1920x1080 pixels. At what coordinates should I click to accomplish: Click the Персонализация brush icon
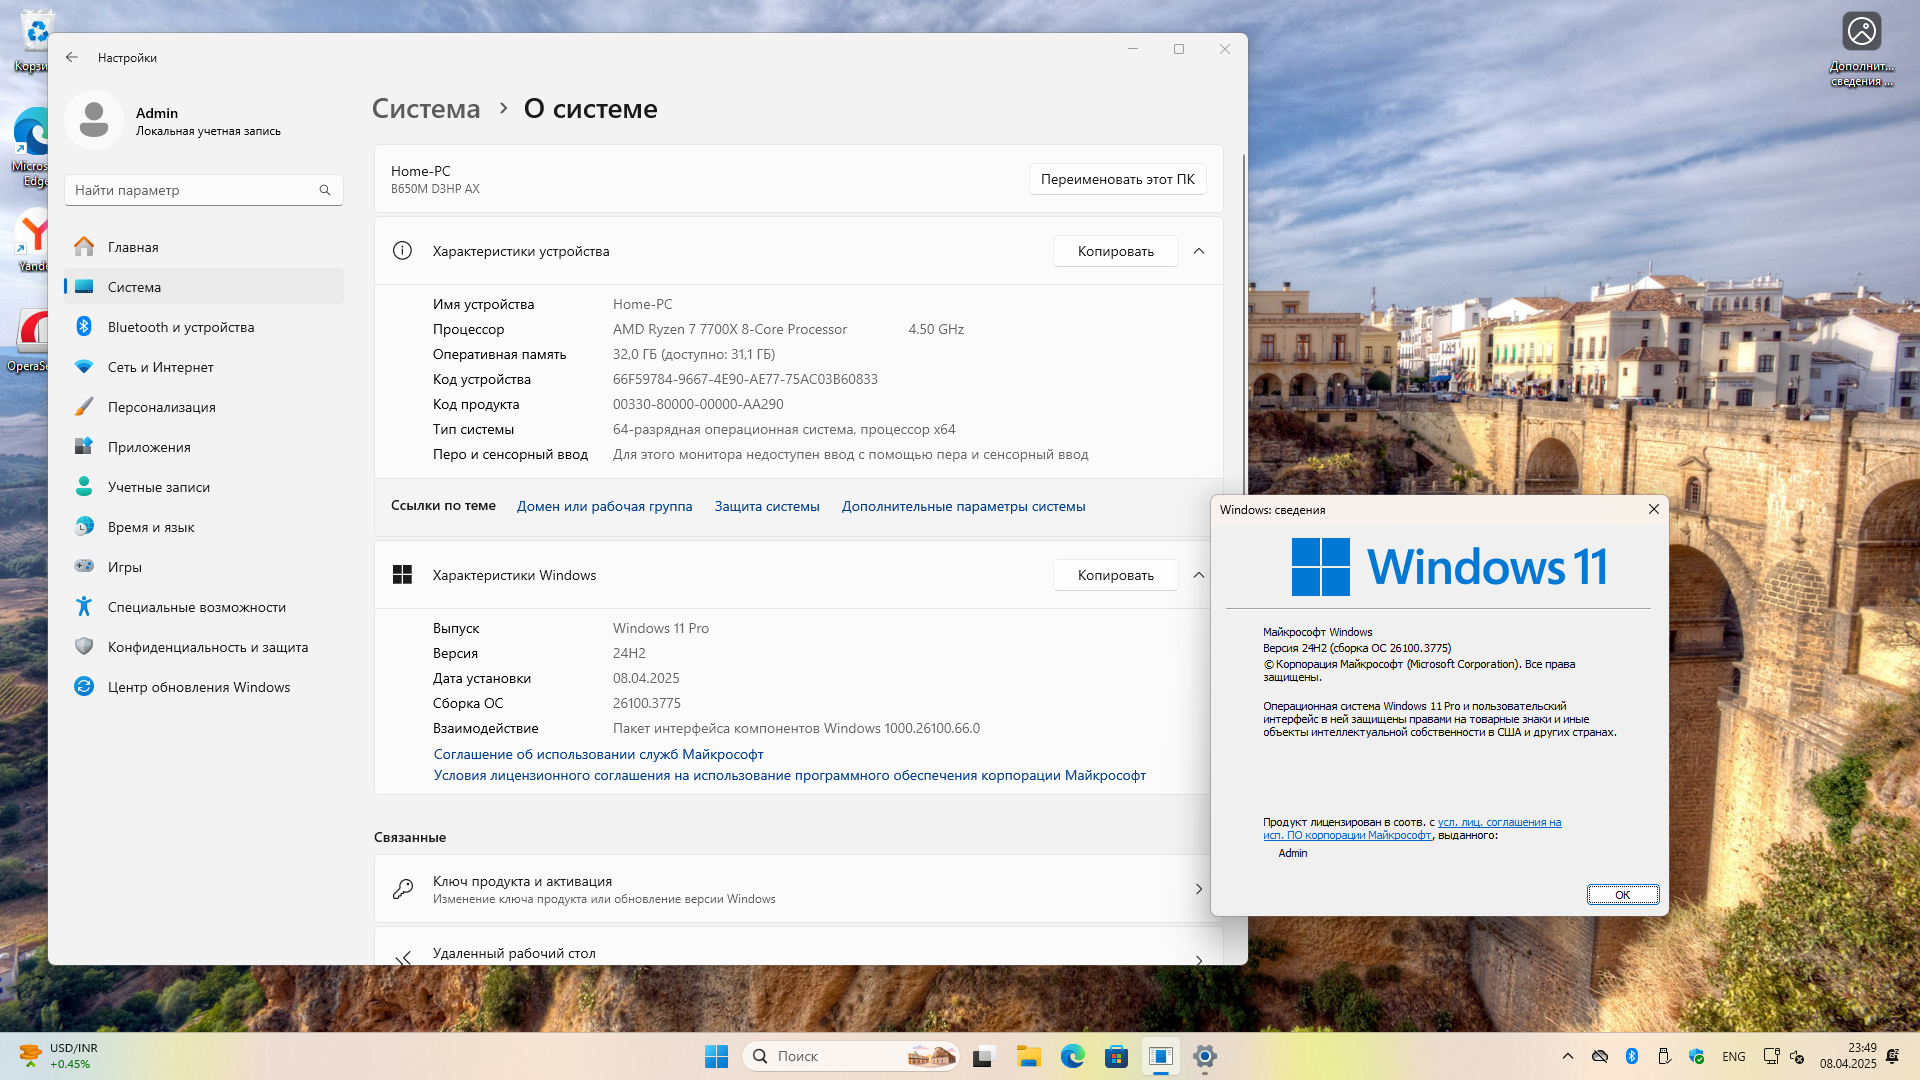click(84, 407)
